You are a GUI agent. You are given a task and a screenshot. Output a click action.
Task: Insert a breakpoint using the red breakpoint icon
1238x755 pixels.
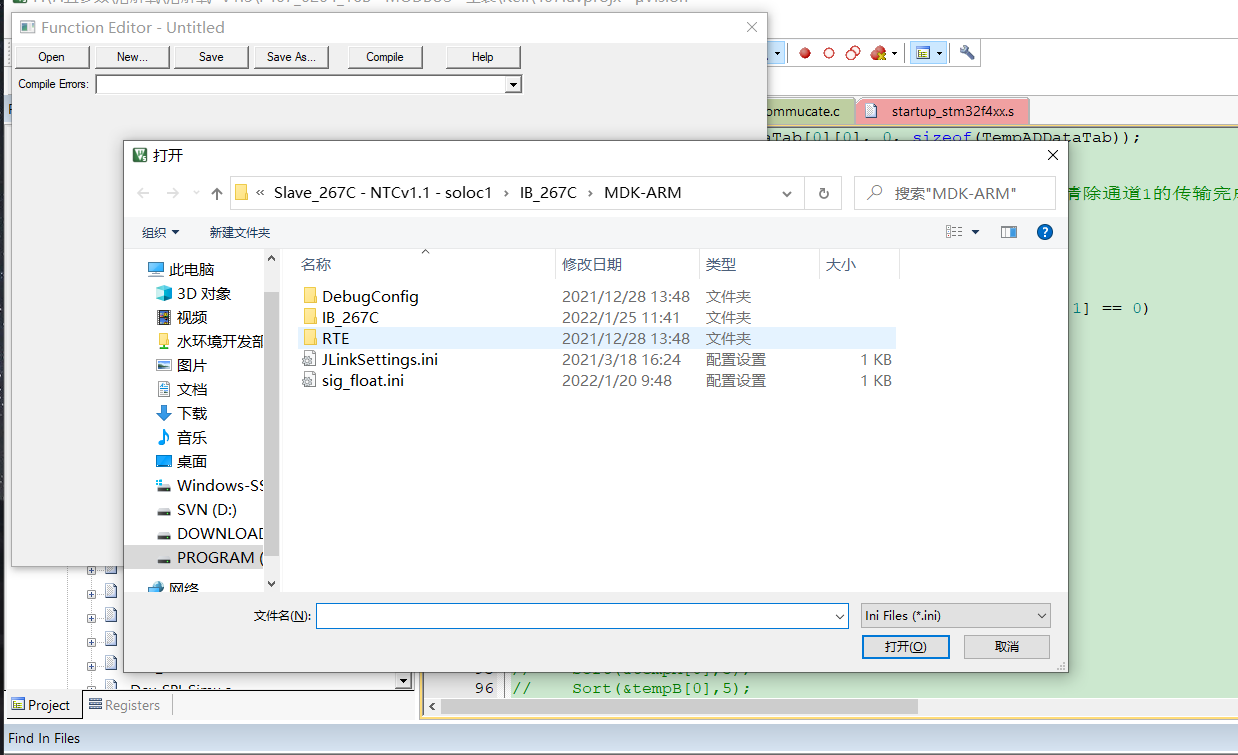click(805, 52)
